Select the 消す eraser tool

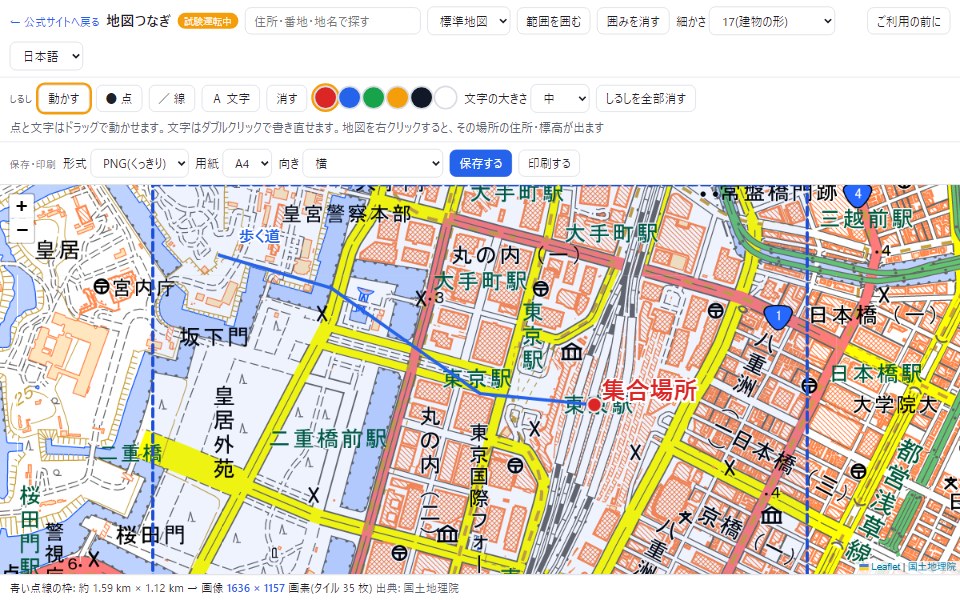287,99
